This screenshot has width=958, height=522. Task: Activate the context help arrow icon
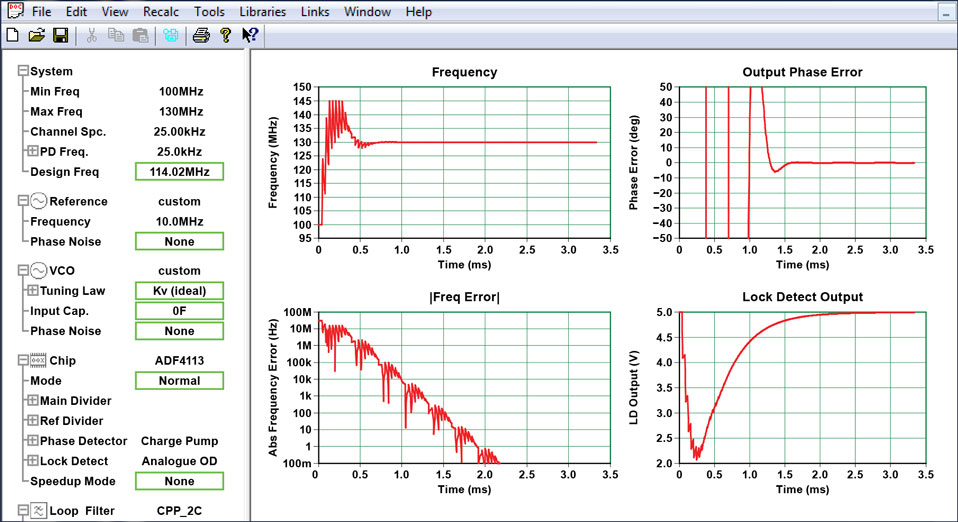[x=250, y=35]
